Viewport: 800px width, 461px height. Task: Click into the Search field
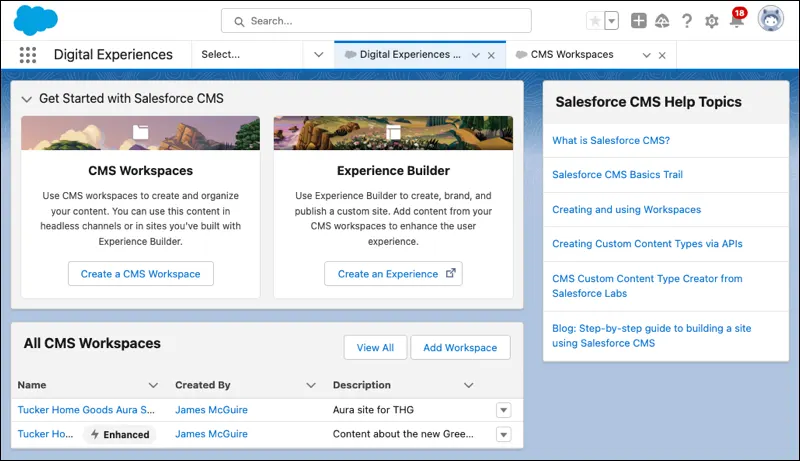coord(376,21)
